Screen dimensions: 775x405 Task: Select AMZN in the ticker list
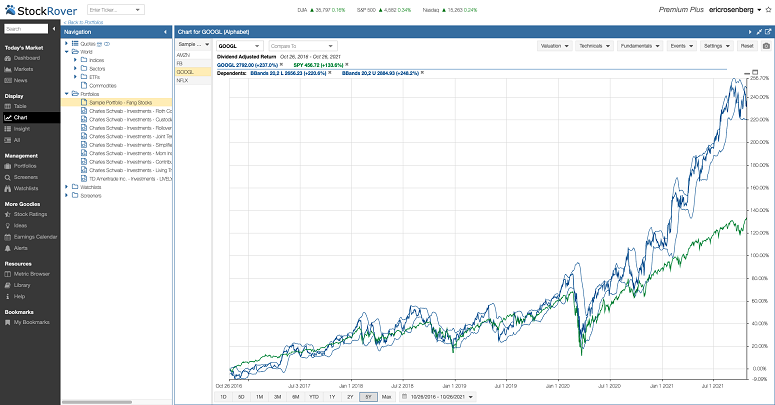click(193, 55)
